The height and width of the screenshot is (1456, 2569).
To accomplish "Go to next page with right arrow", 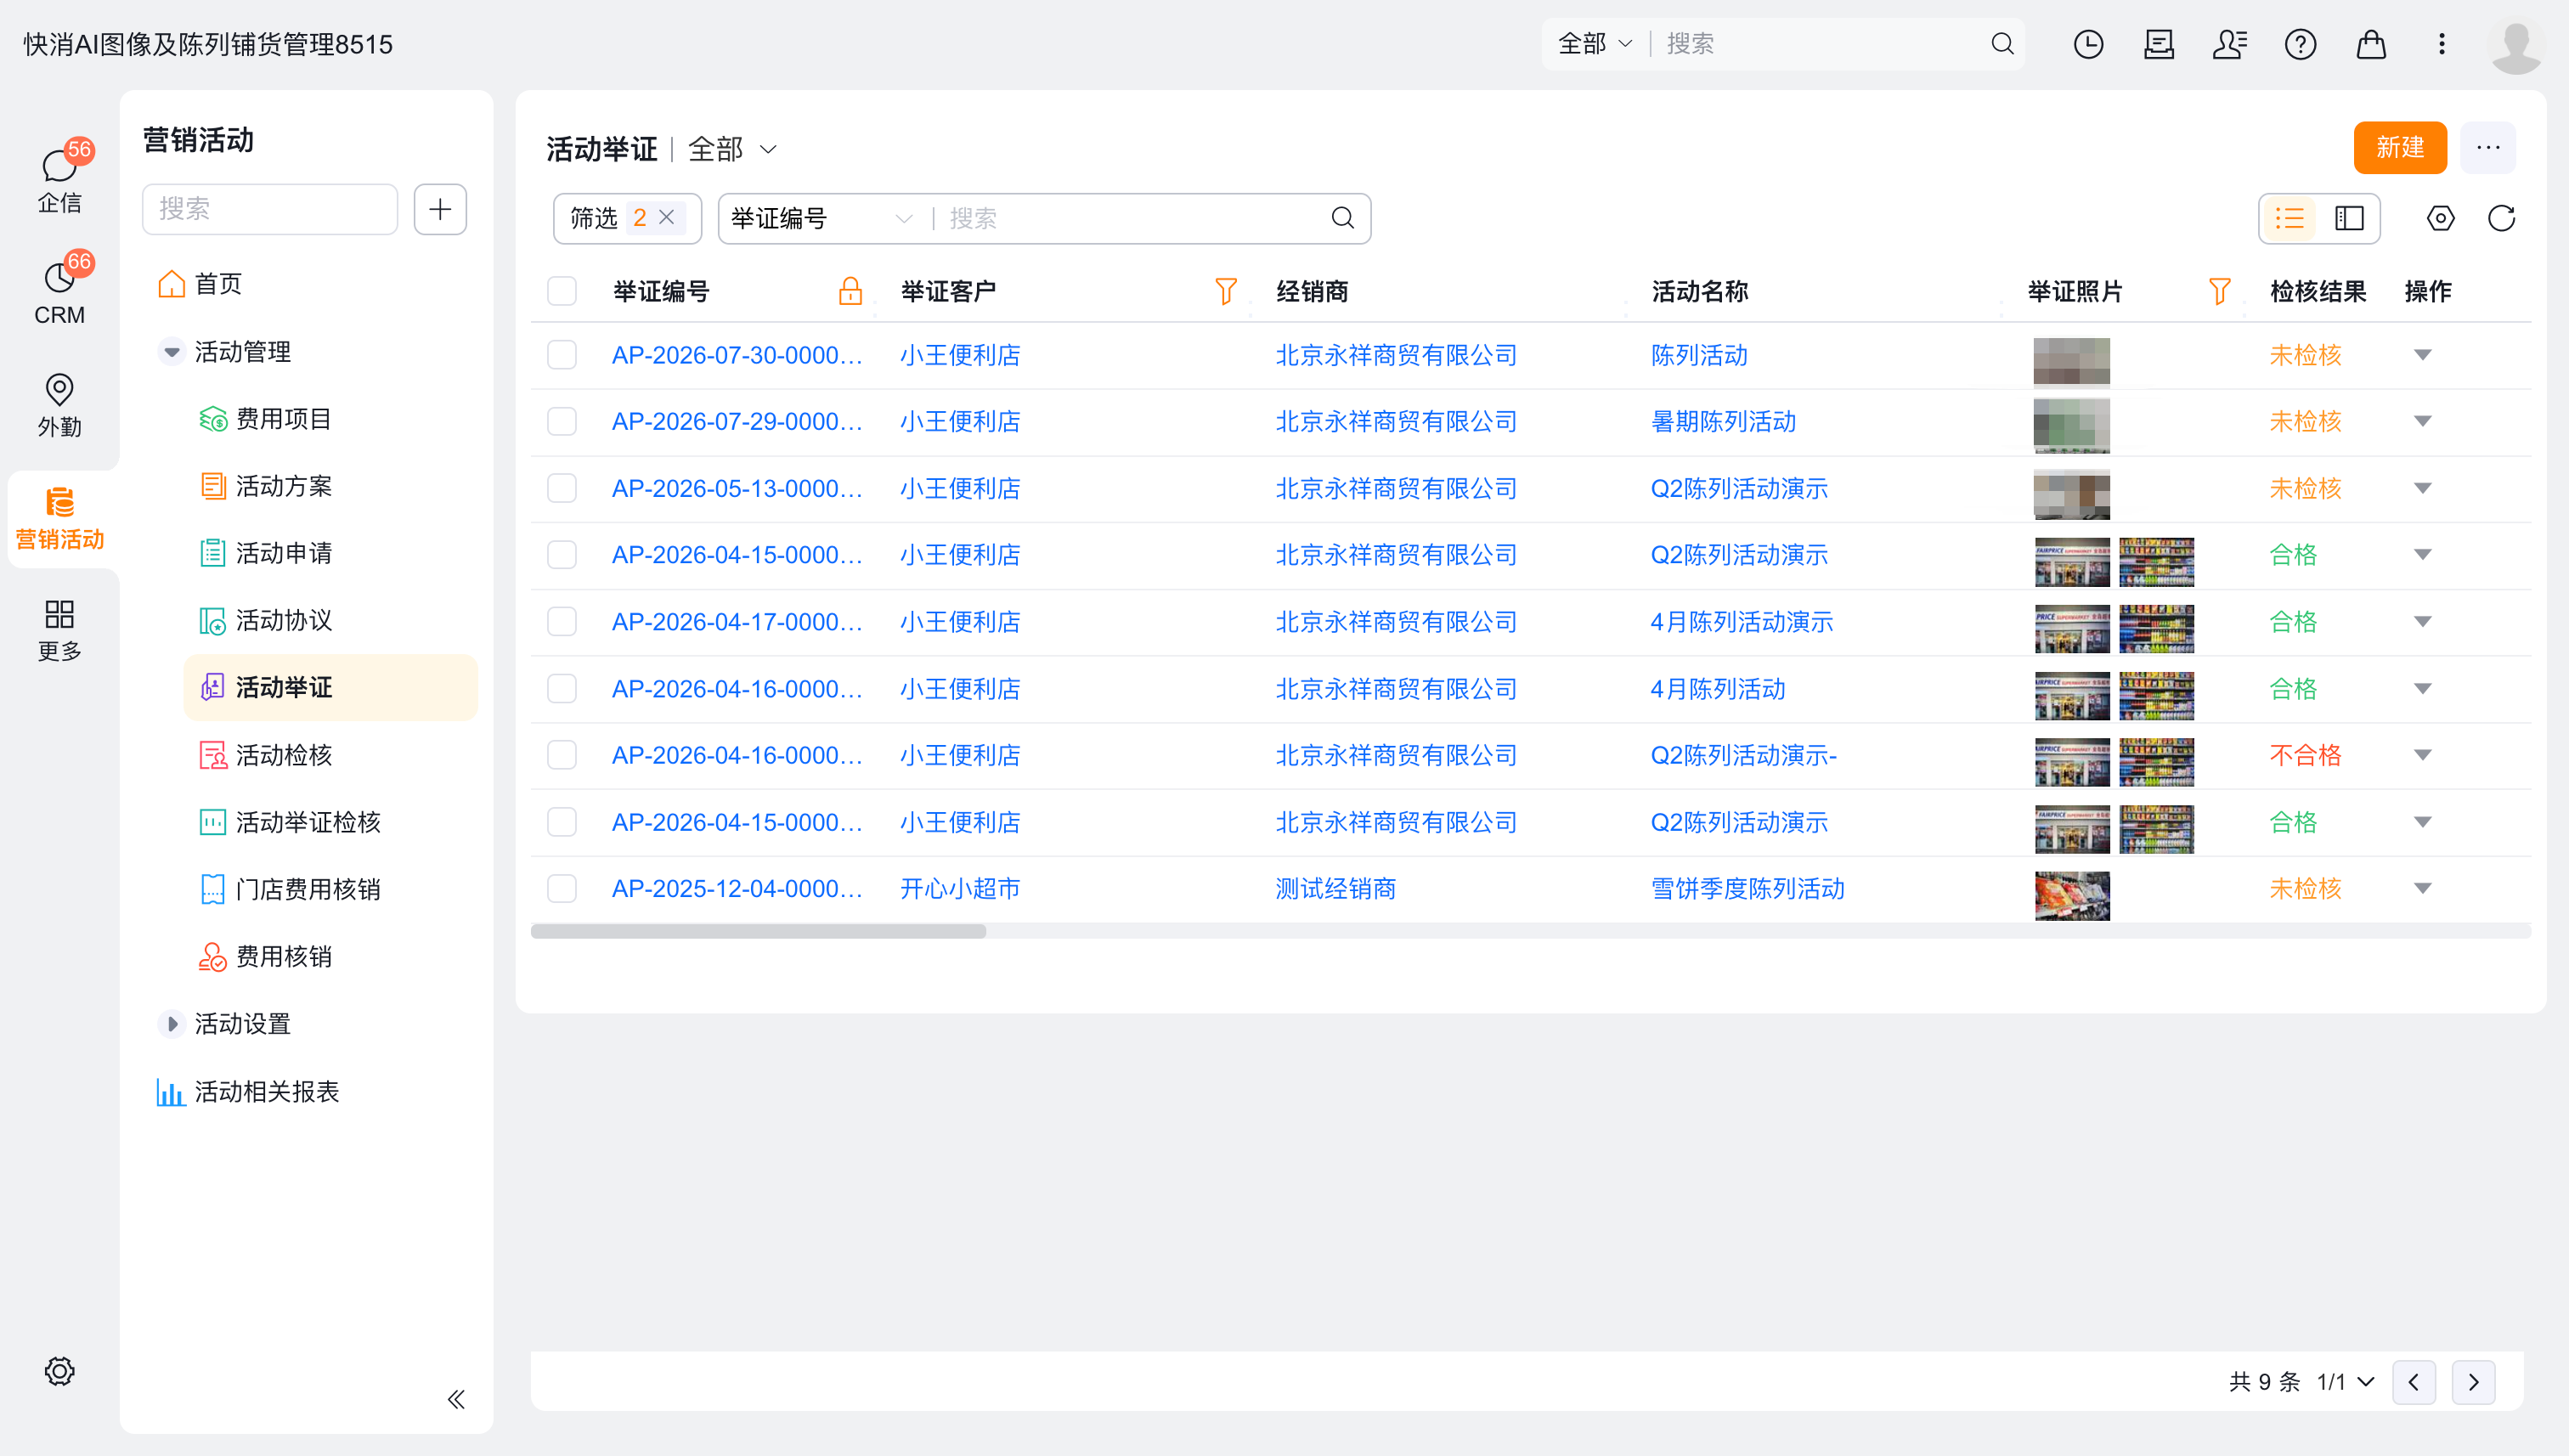I will (2473, 1382).
